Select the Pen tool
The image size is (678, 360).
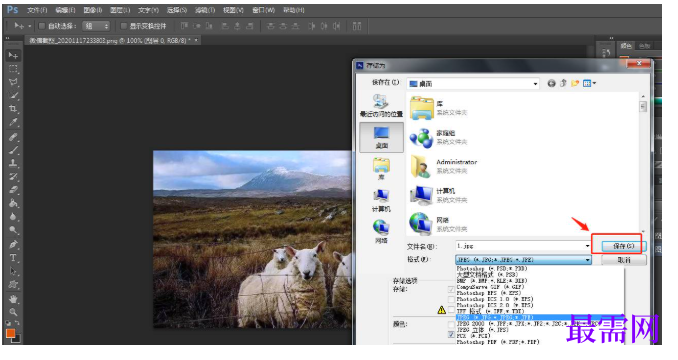pyautogui.click(x=13, y=244)
